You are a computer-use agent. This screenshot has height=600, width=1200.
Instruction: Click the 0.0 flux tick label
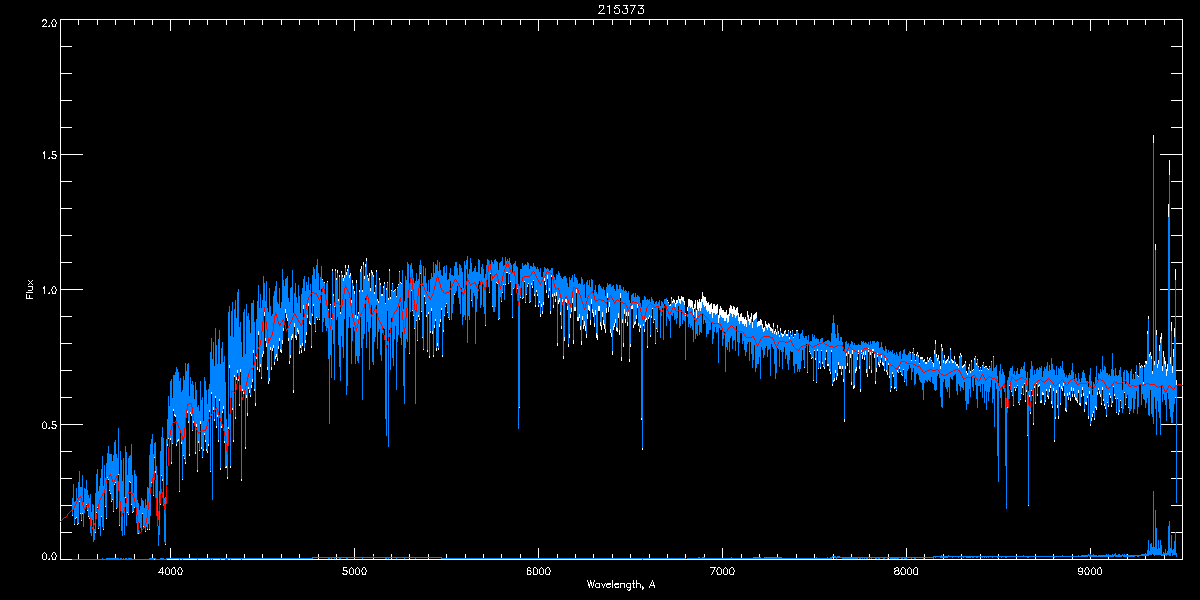click(x=47, y=556)
